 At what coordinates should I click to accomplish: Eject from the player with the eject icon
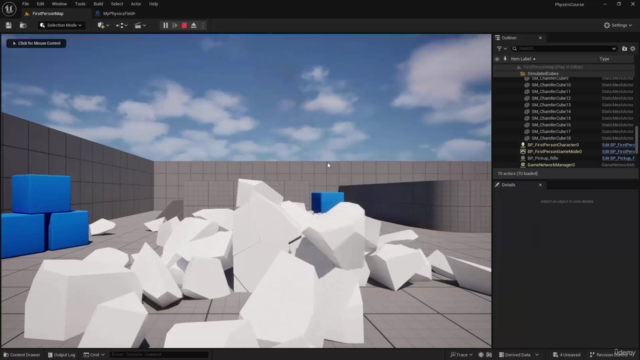193,25
